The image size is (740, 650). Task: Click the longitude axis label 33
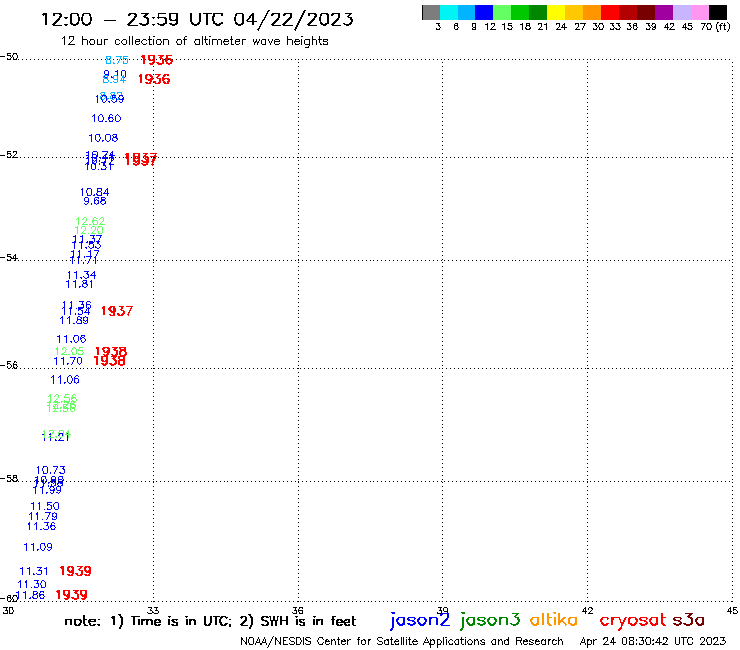tap(153, 611)
